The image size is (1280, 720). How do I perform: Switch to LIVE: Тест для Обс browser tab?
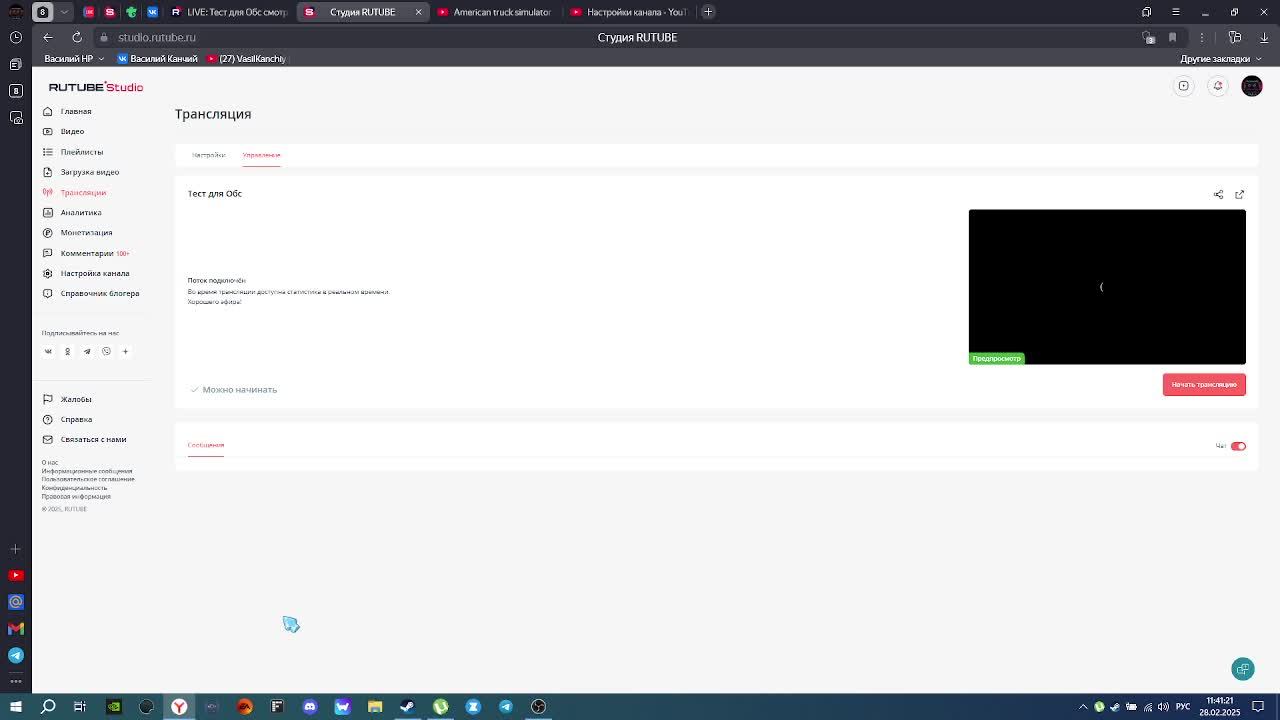(228, 12)
